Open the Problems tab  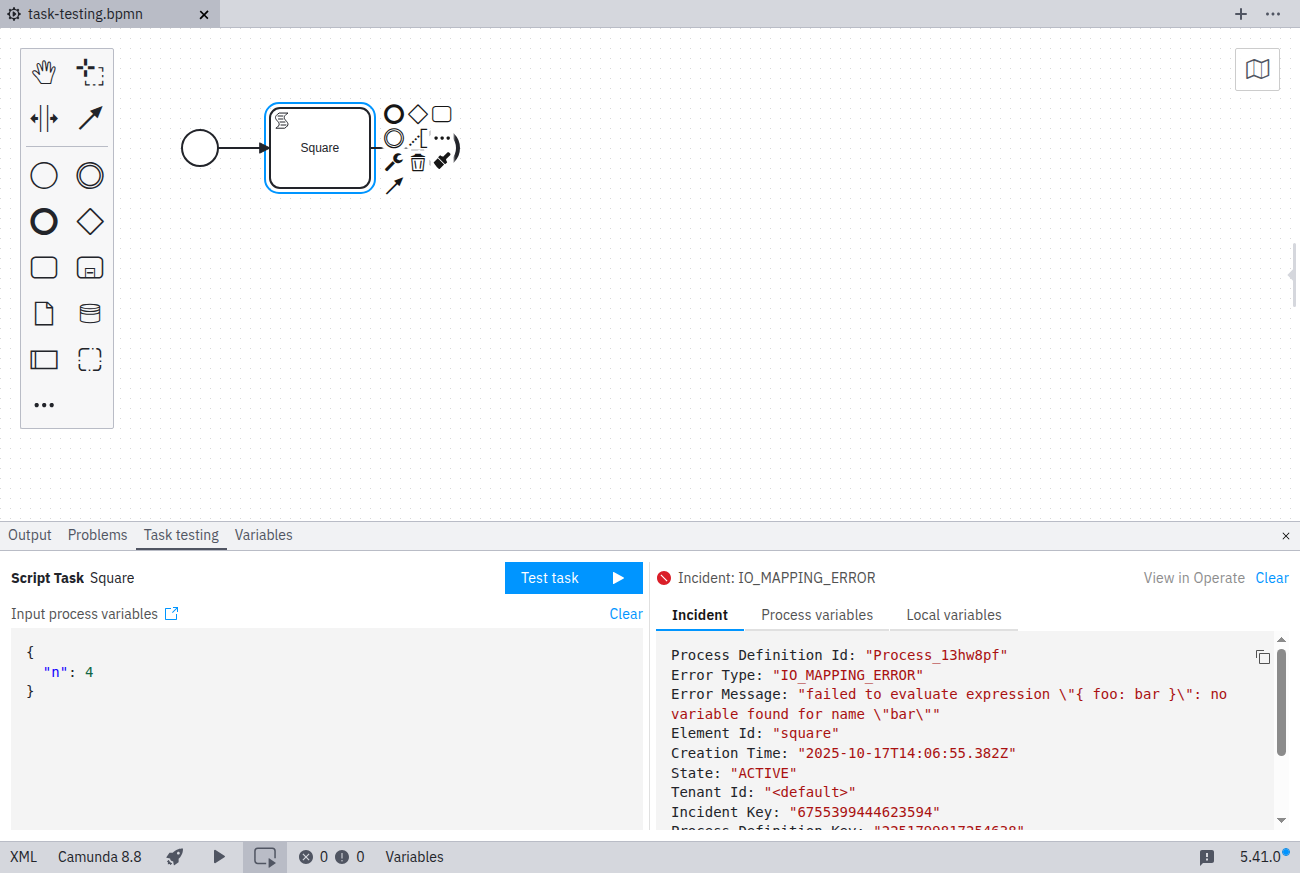[97, 535]
